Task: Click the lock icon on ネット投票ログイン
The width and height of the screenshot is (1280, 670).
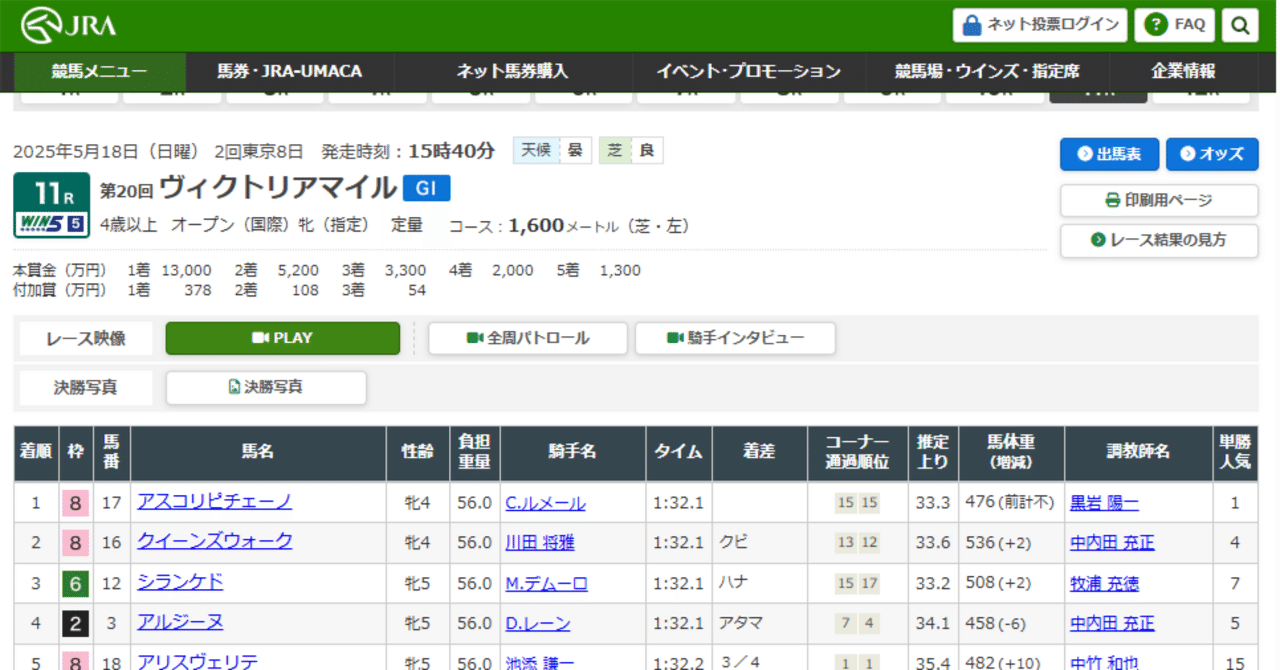Action: 971,25
